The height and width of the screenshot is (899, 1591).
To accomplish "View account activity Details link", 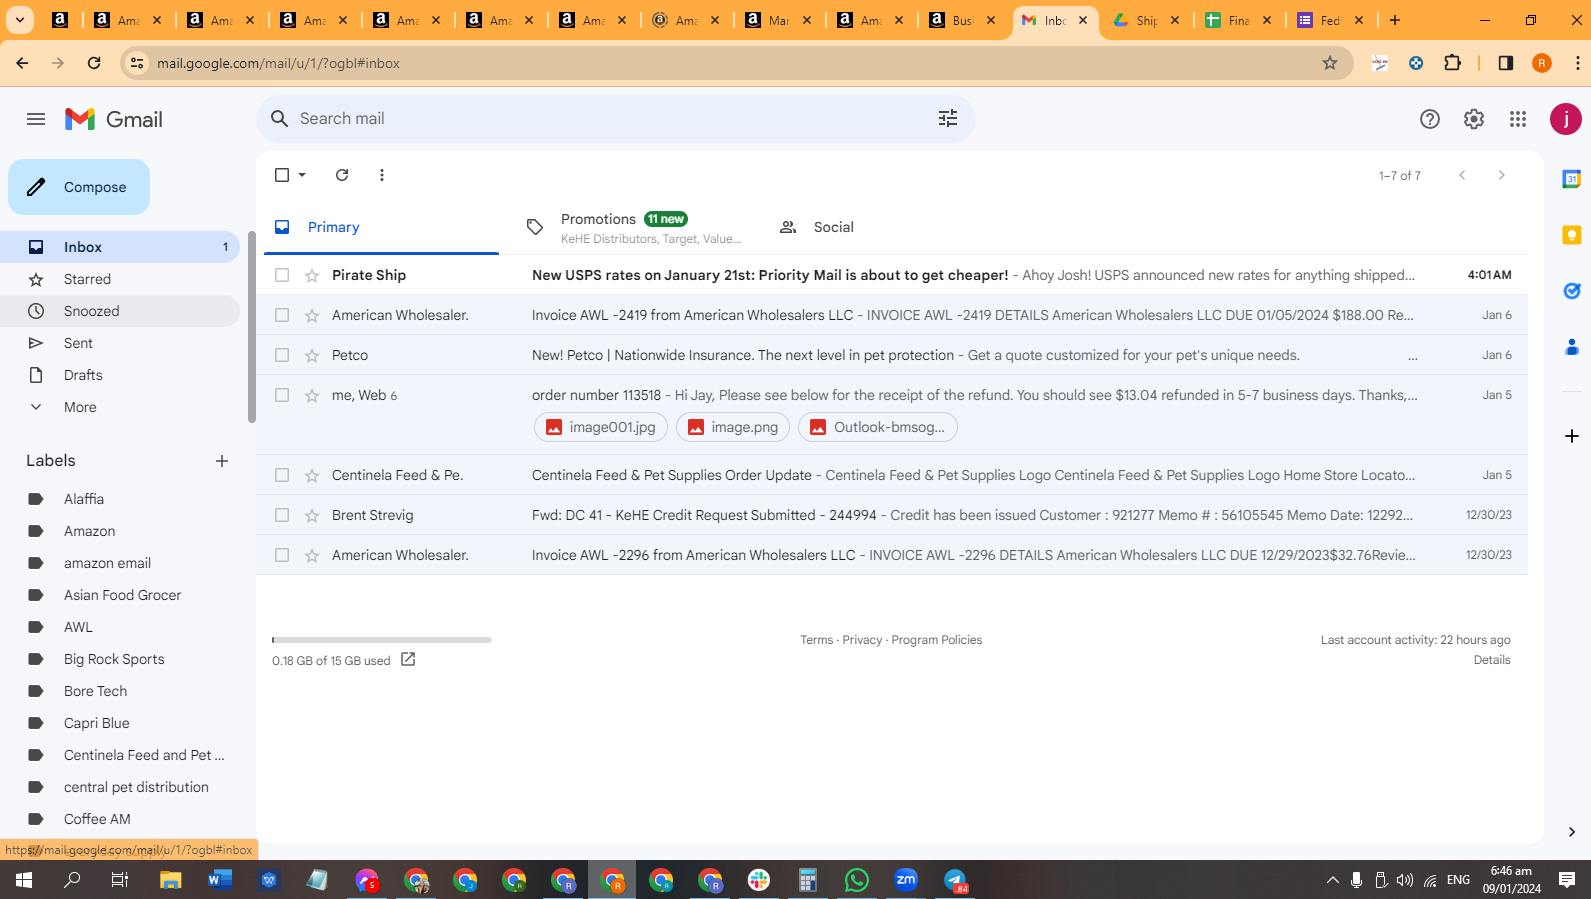I will tap(1492, 660).
